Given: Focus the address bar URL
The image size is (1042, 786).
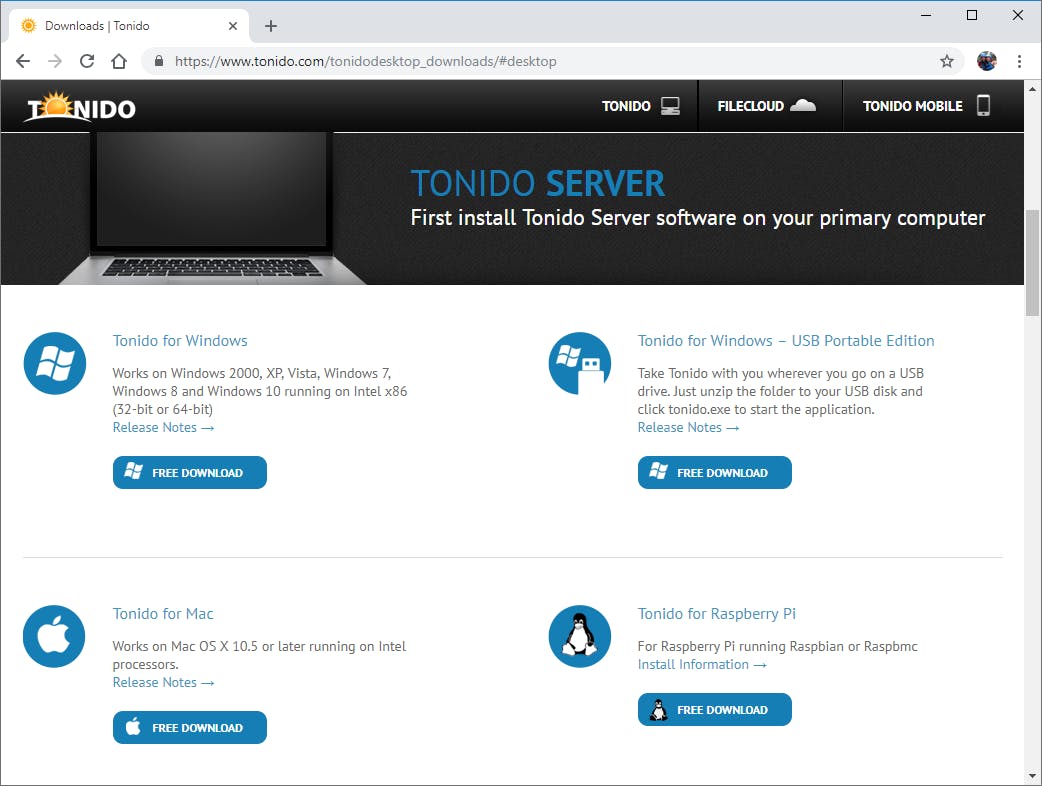Looking at the screenshot, I should (365, 61).
